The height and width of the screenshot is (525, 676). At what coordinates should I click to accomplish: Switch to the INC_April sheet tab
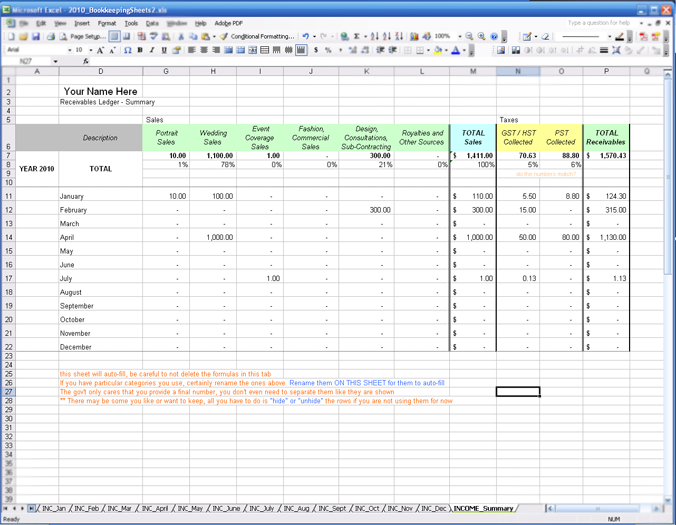(x=155, y=509)
